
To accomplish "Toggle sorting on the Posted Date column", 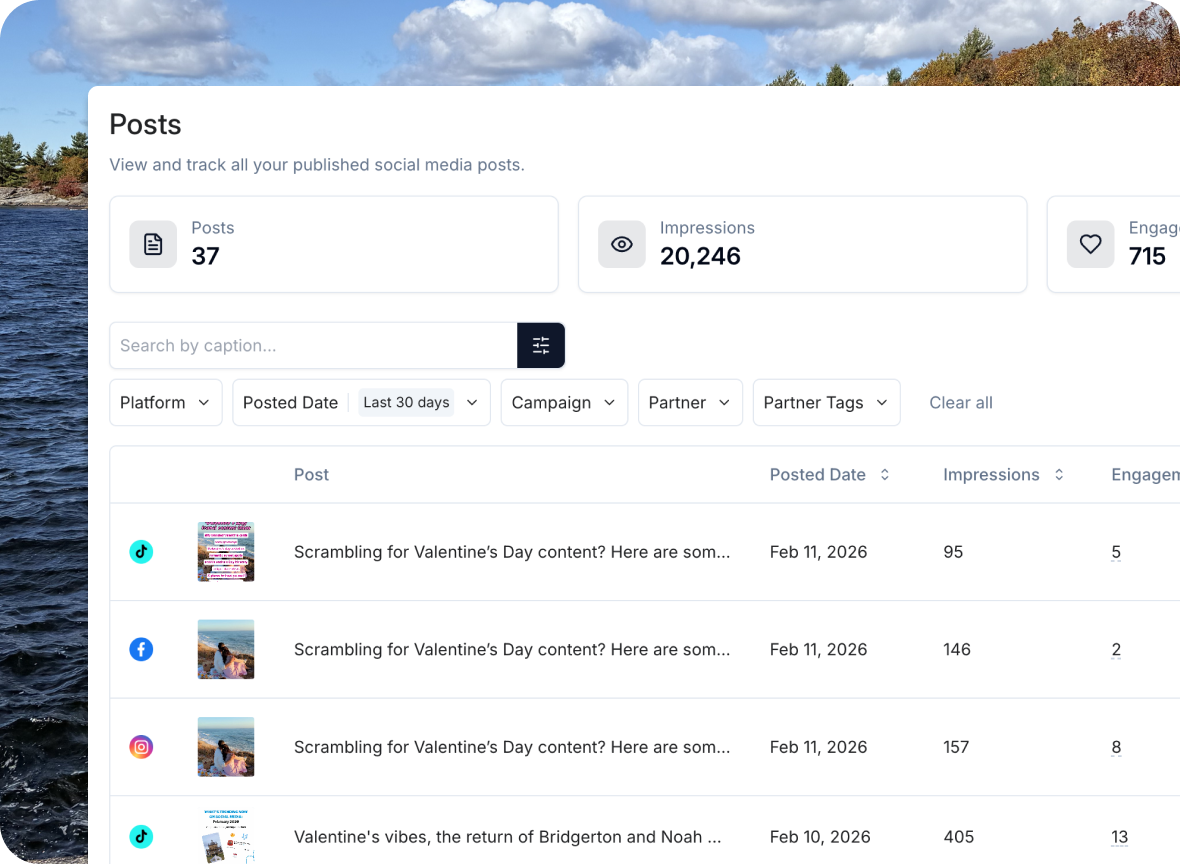I will (884, 475).
